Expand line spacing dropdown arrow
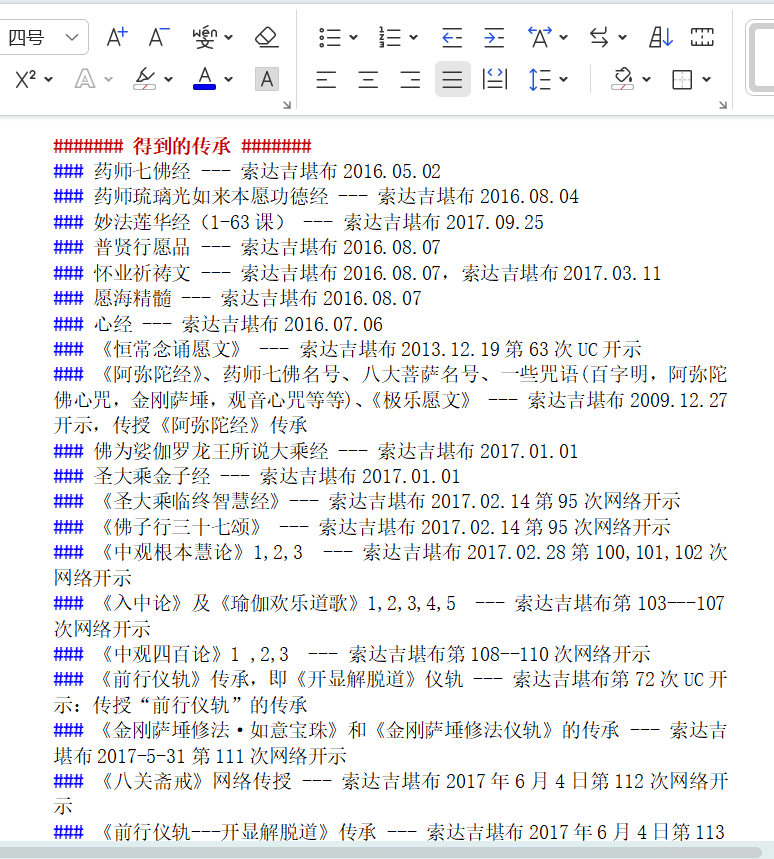774x859 pixels. 563,79
